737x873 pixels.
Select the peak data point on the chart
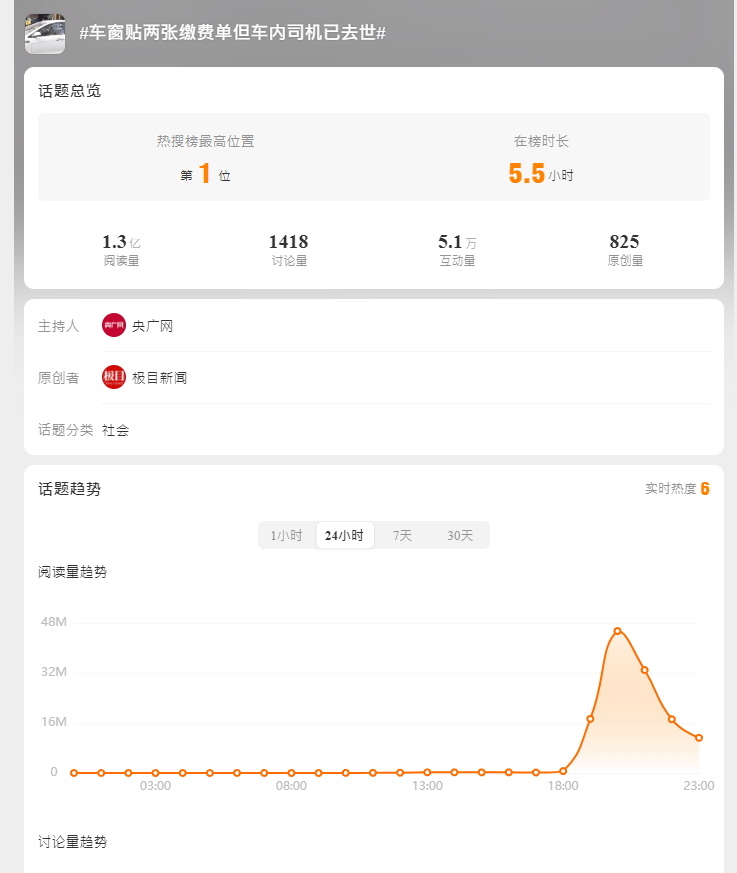pos(617,631)
